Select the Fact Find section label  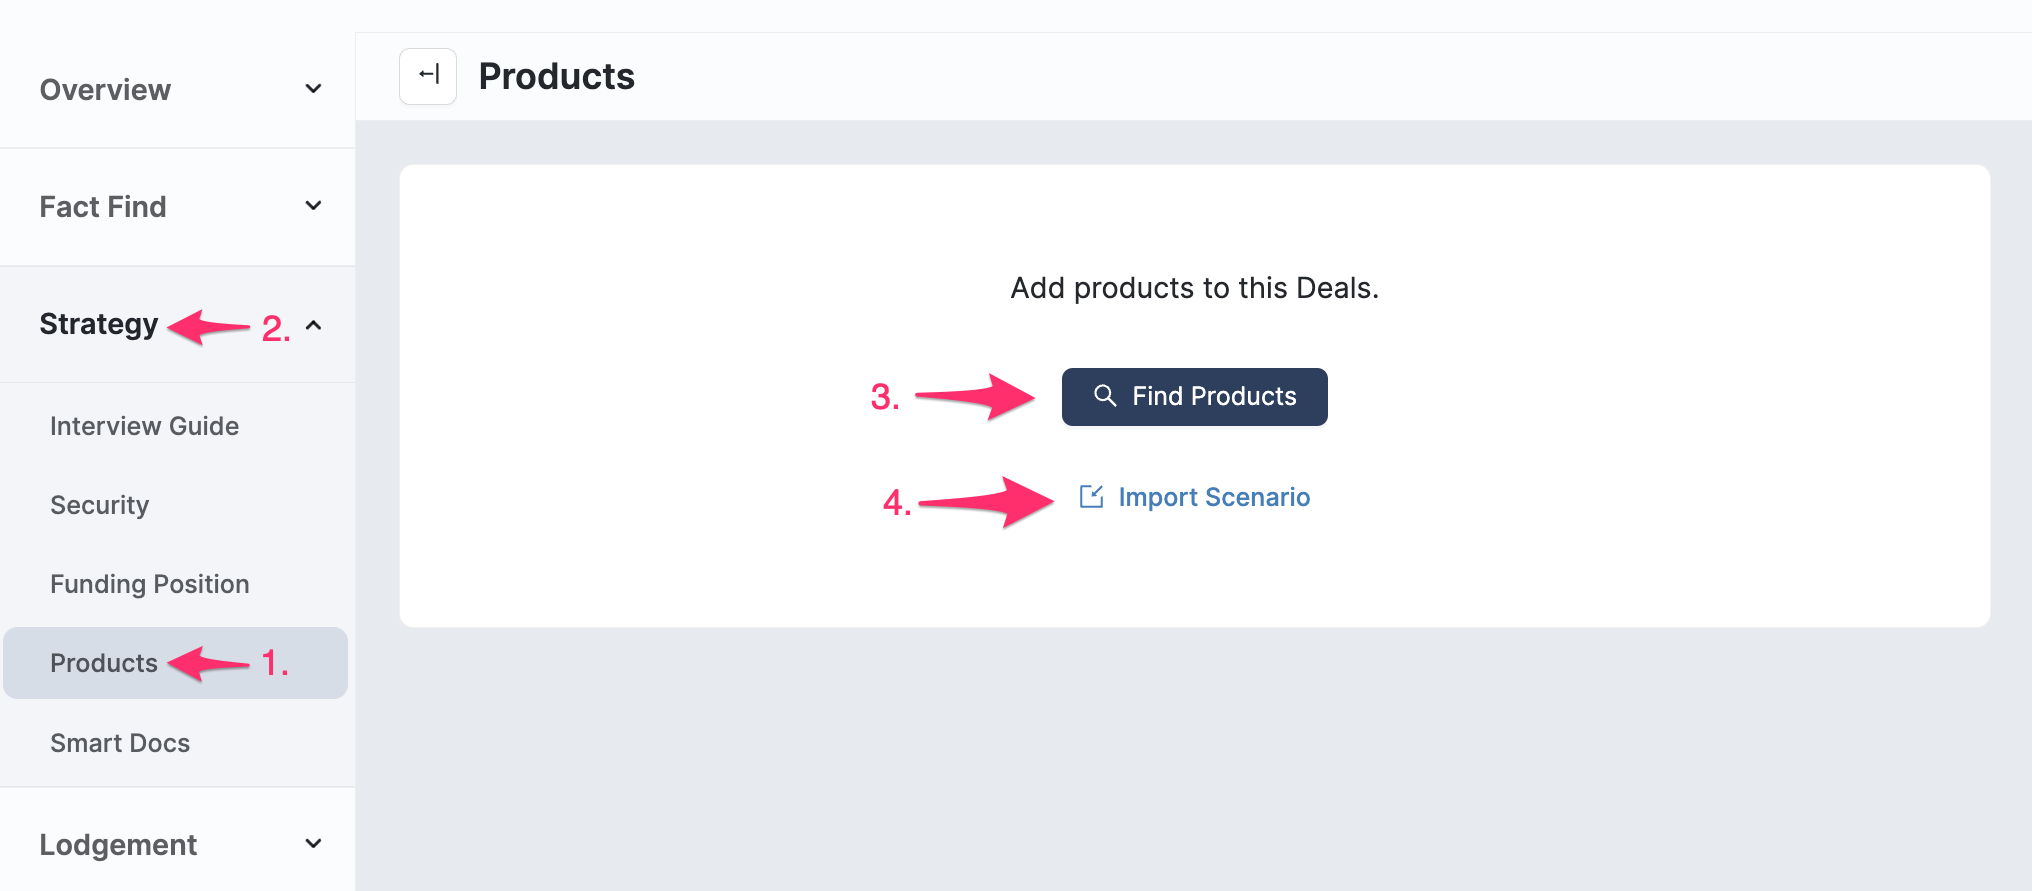pos(103,207)
